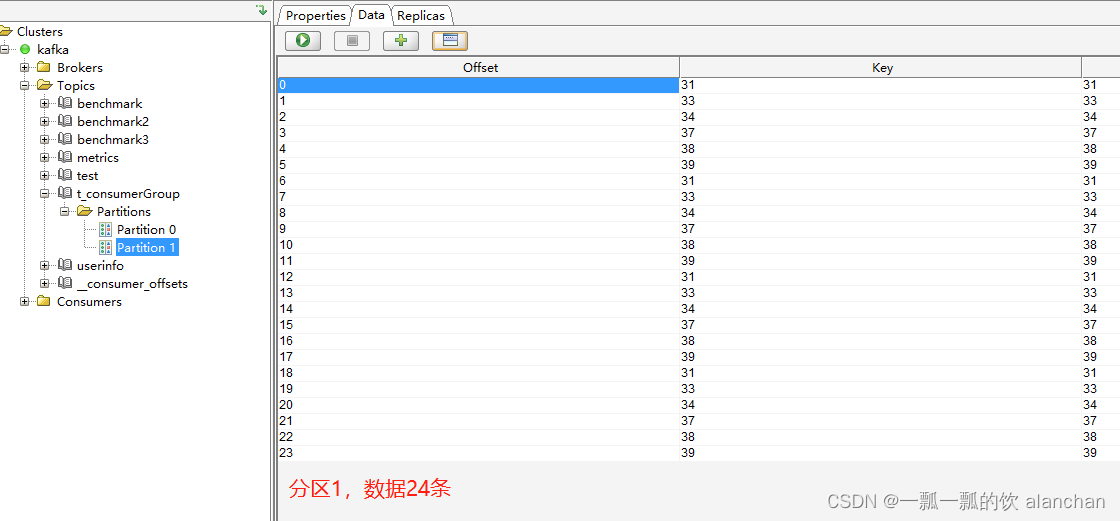1120x521 pixels.
Task: Click the benchmark topic book icon
Action: (x=65, y=104)
